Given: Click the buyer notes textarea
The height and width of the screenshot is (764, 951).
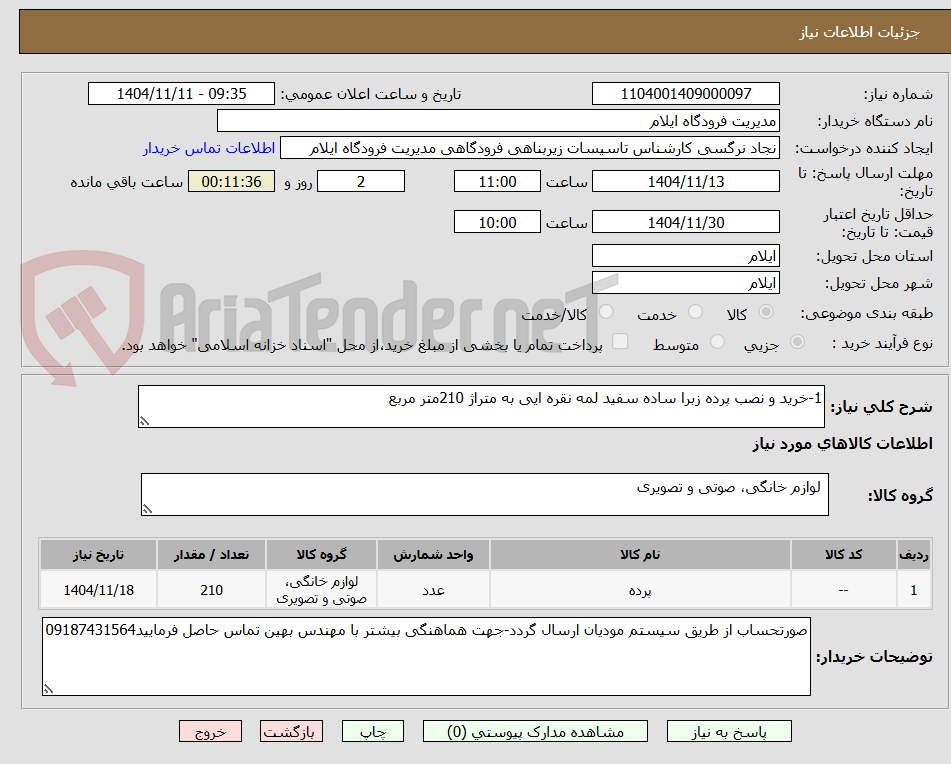Looking at the screenshot, I should 426,656.
